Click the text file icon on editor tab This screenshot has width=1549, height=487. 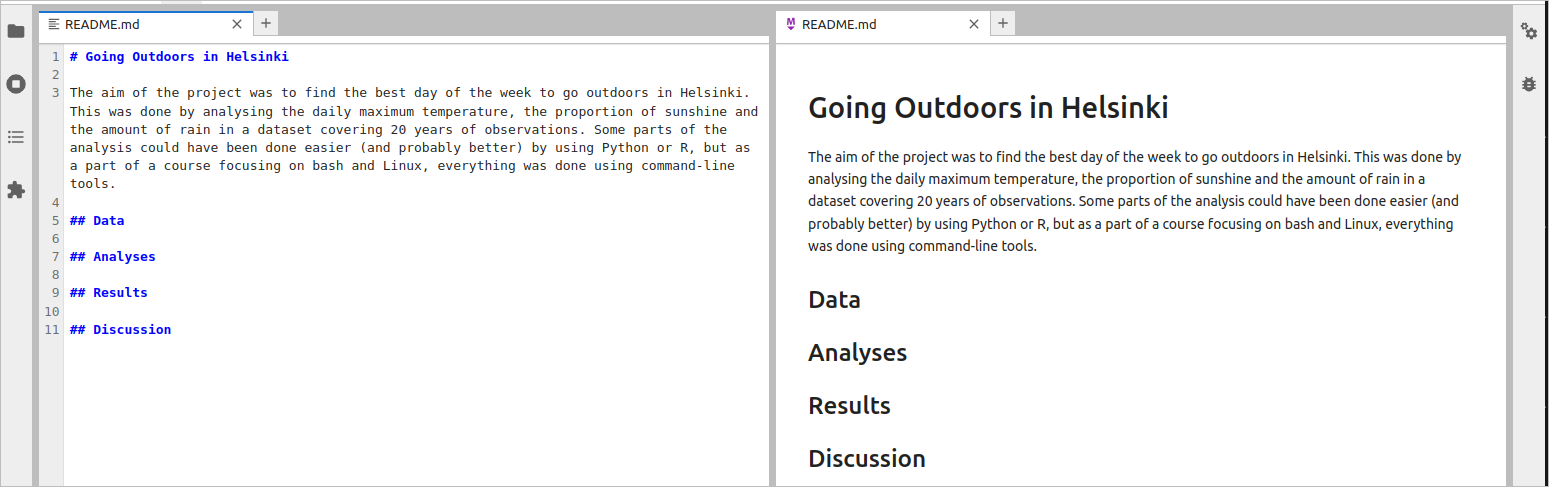[54, 24]
